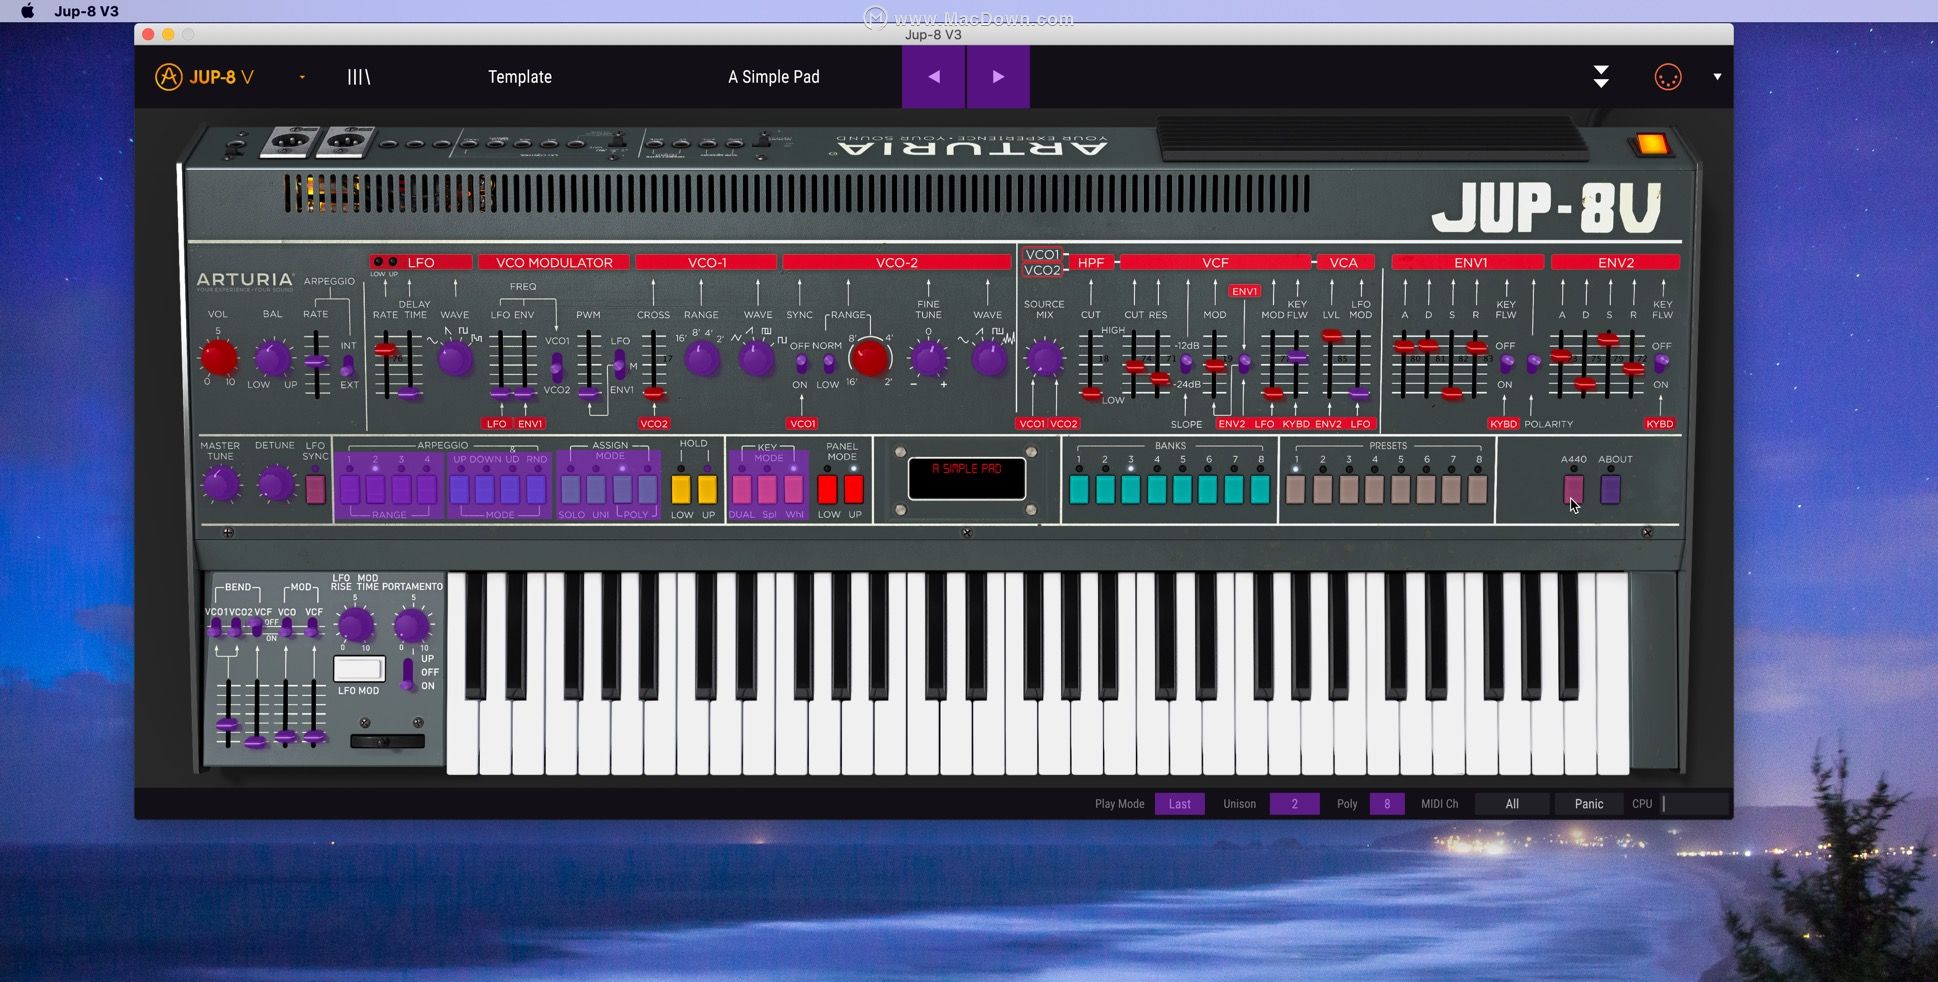Click the orange power light on the synth

(1651, 144)
